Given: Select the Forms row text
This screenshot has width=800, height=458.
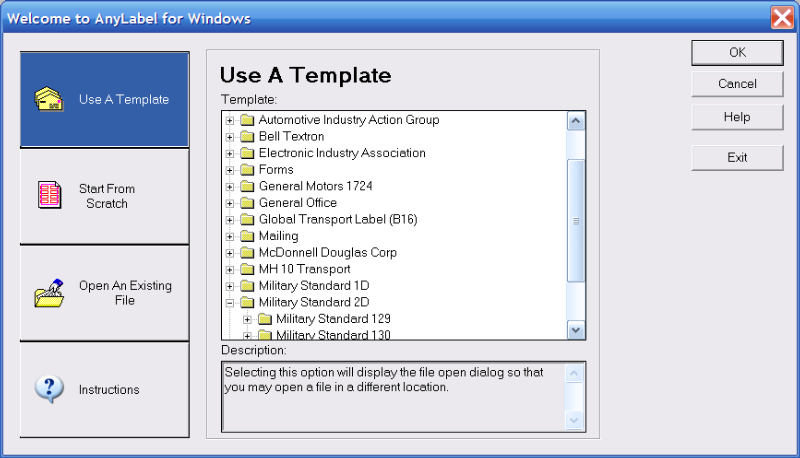Looking at the screenshot, I should point(276,169).
